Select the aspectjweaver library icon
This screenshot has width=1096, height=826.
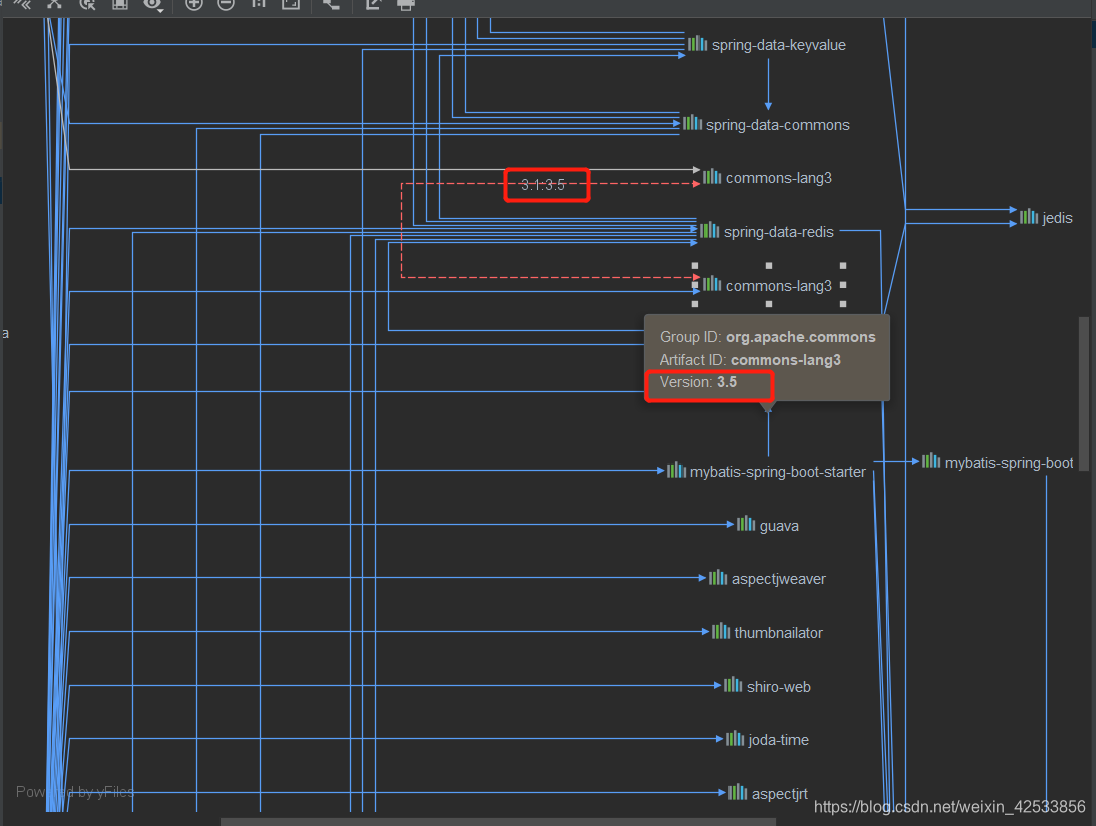pos(718,577)
